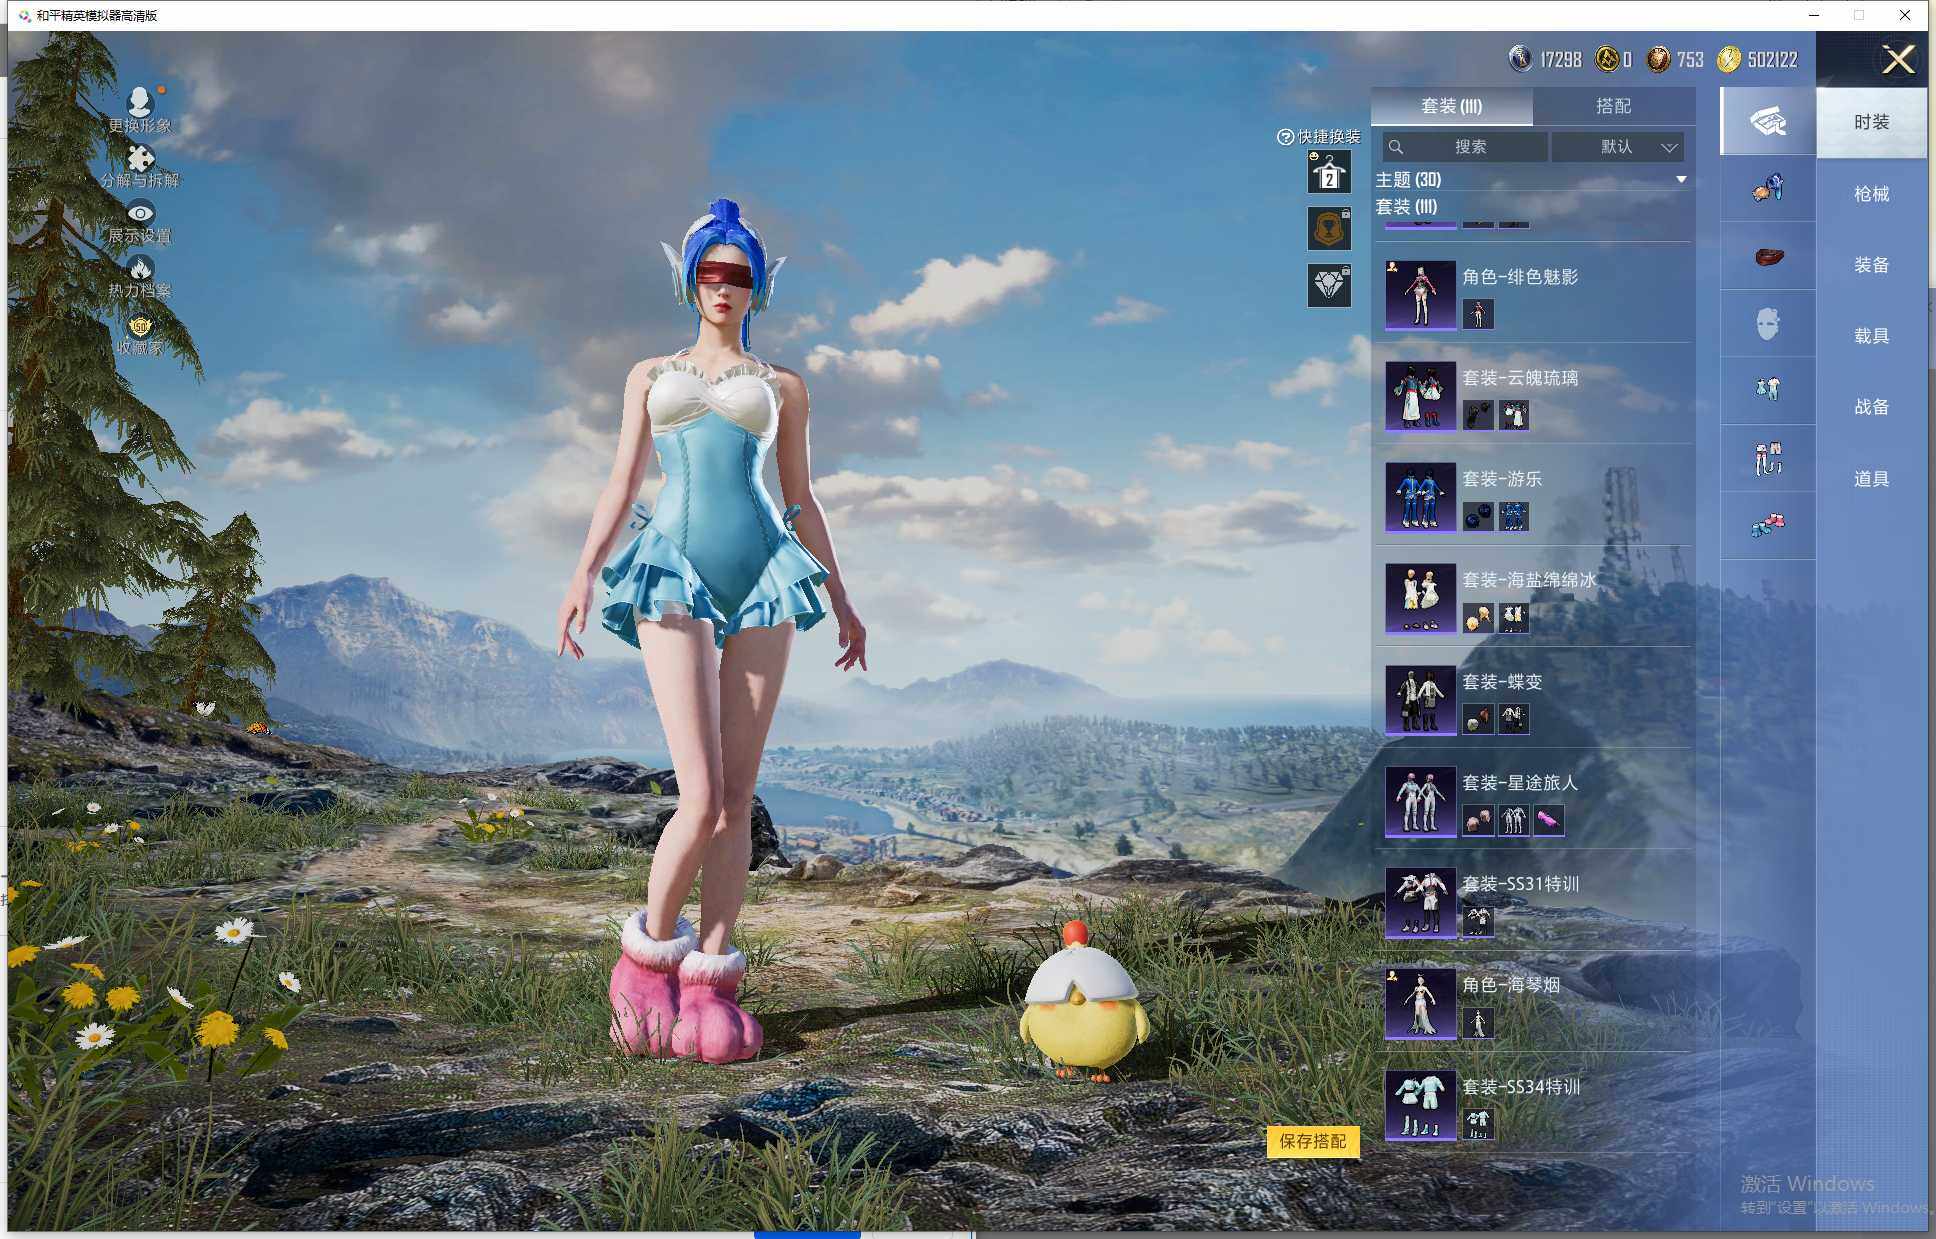Select the 套装-星途旅人 outfit thumbnail
Viewport: 1936px width, 1239px height.
pyautogui.click(x=1419, y=800)
